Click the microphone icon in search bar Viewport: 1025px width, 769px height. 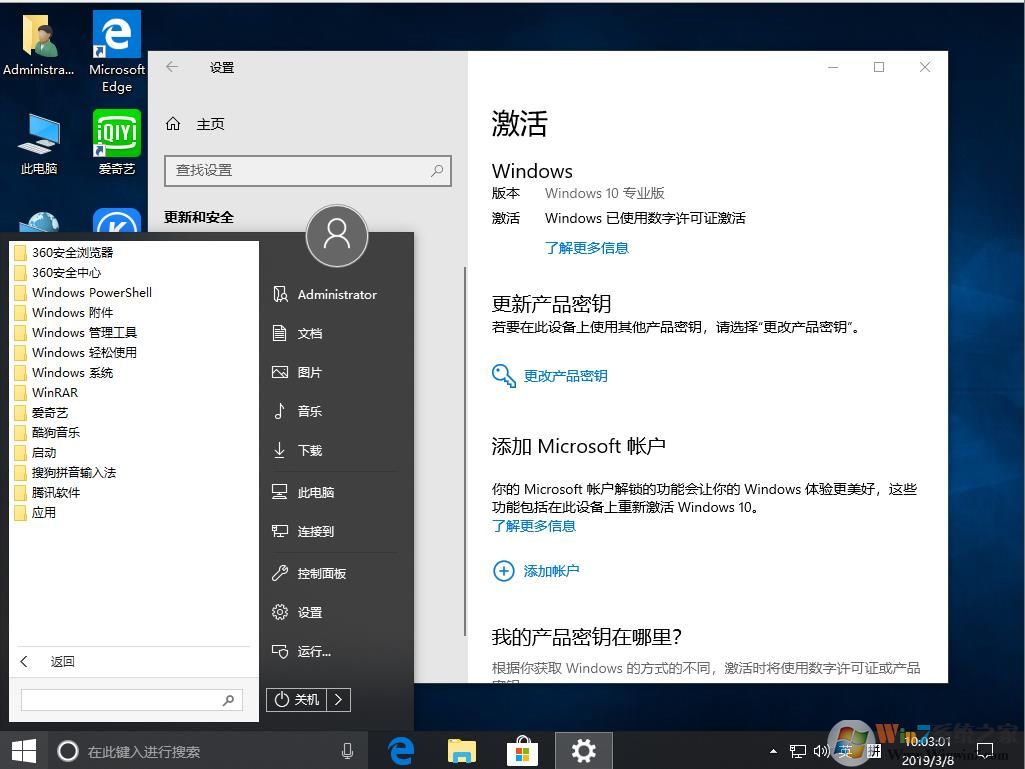(347, 751)
